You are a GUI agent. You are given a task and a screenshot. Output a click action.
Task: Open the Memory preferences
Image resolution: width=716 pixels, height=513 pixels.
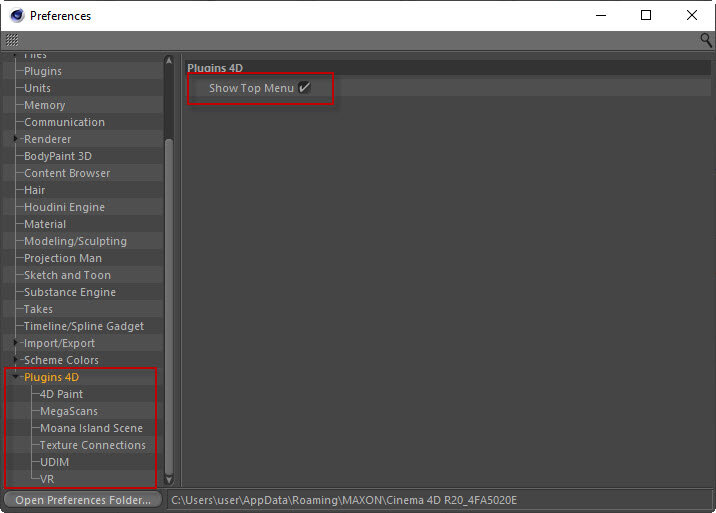(x=45, y=105)
